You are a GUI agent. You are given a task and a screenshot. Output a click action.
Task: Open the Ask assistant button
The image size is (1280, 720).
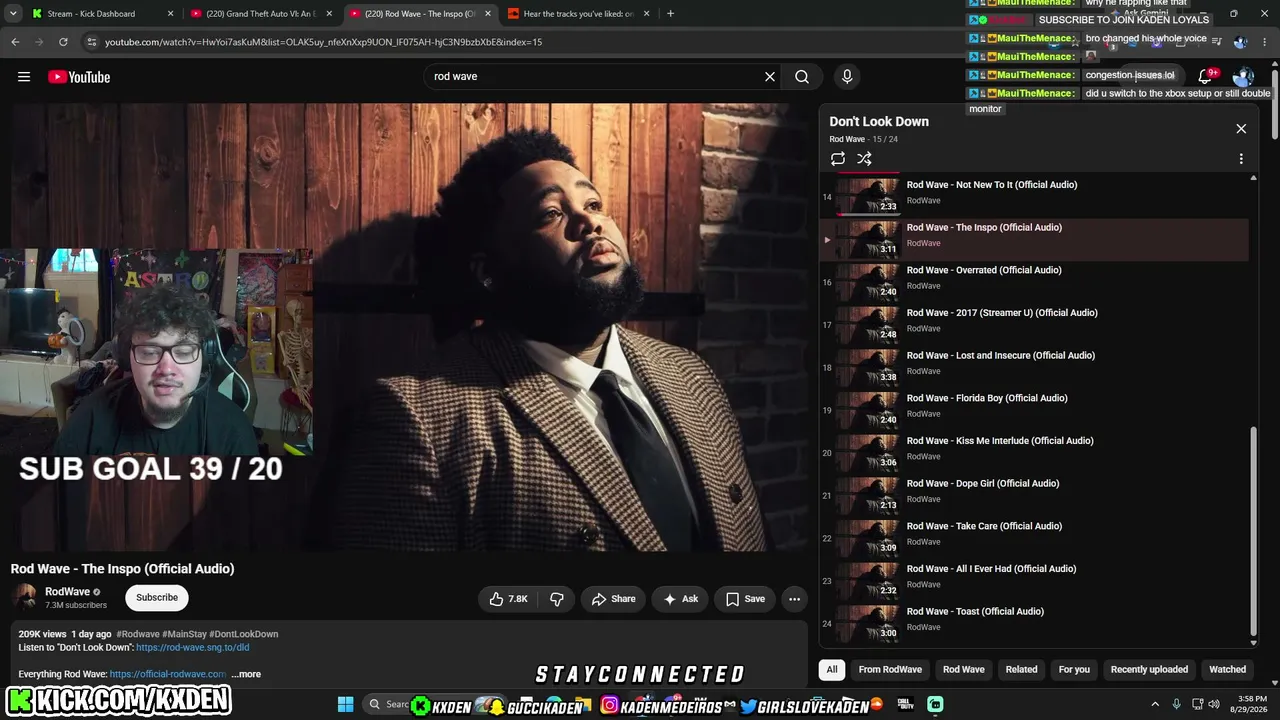click(680, 599)
